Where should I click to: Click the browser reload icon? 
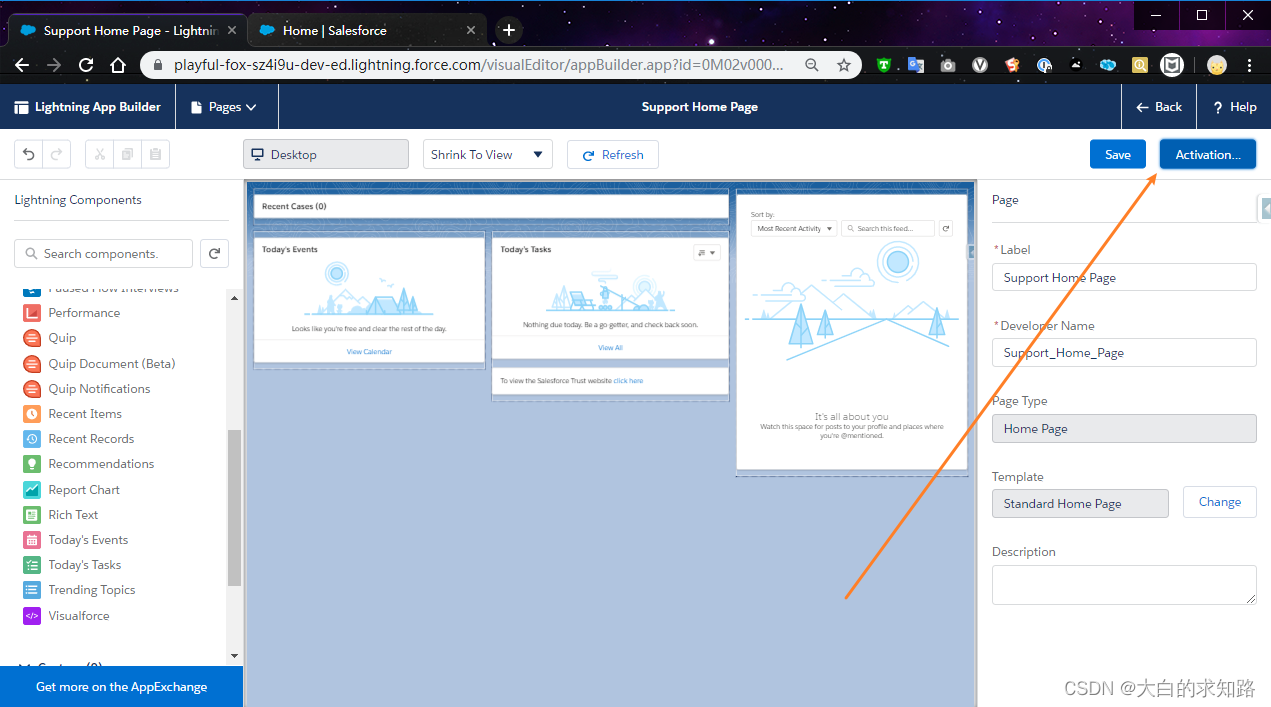[x=86, y=65]
